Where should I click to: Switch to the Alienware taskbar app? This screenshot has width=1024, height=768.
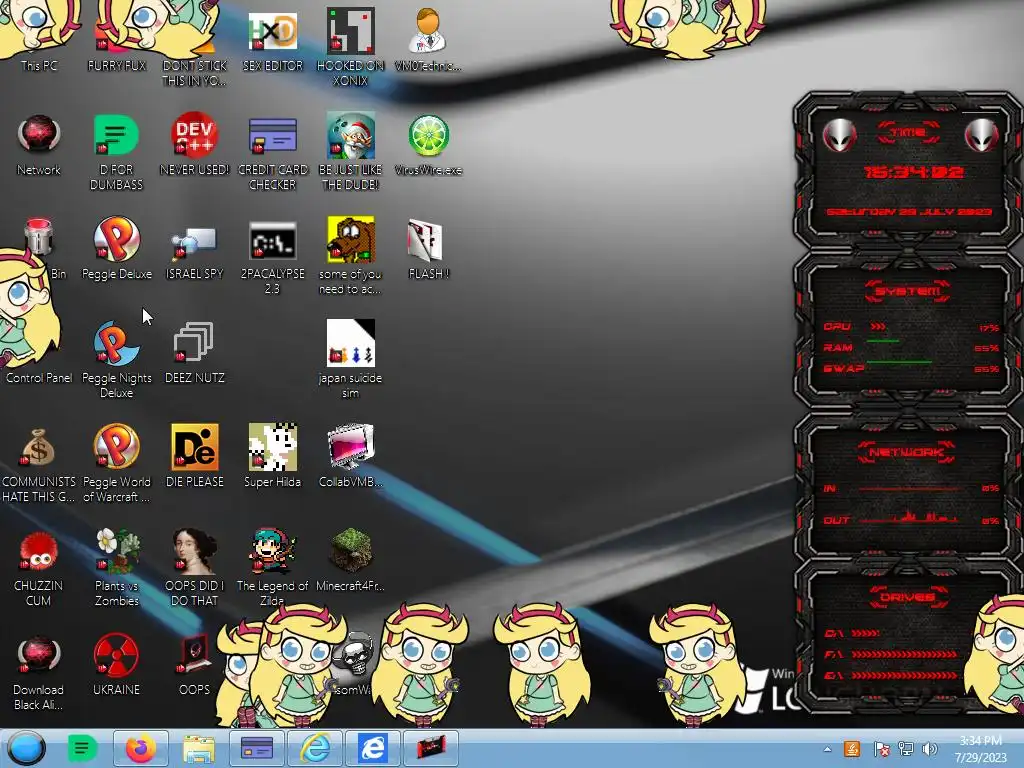click(430, 748)
